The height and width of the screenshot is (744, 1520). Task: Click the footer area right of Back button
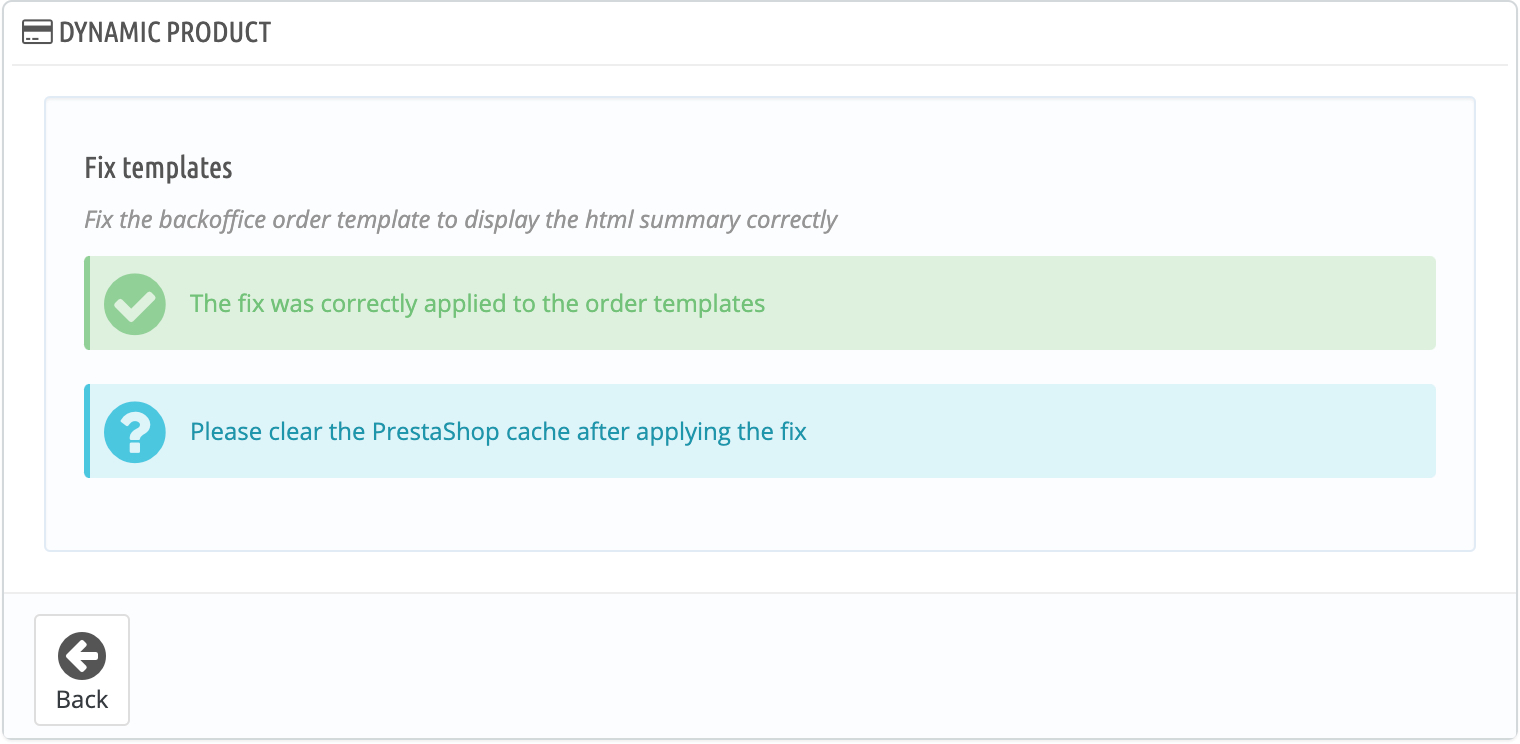point(800,668)
